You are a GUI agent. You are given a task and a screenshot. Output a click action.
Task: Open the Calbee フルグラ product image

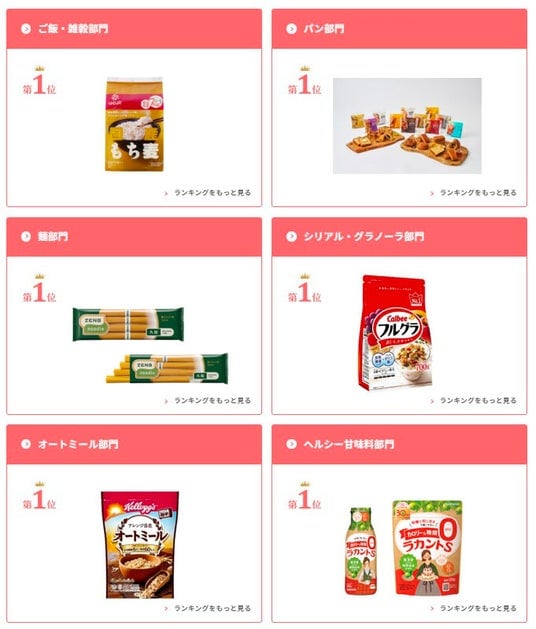pyautogui.click(x=395, y=333)
